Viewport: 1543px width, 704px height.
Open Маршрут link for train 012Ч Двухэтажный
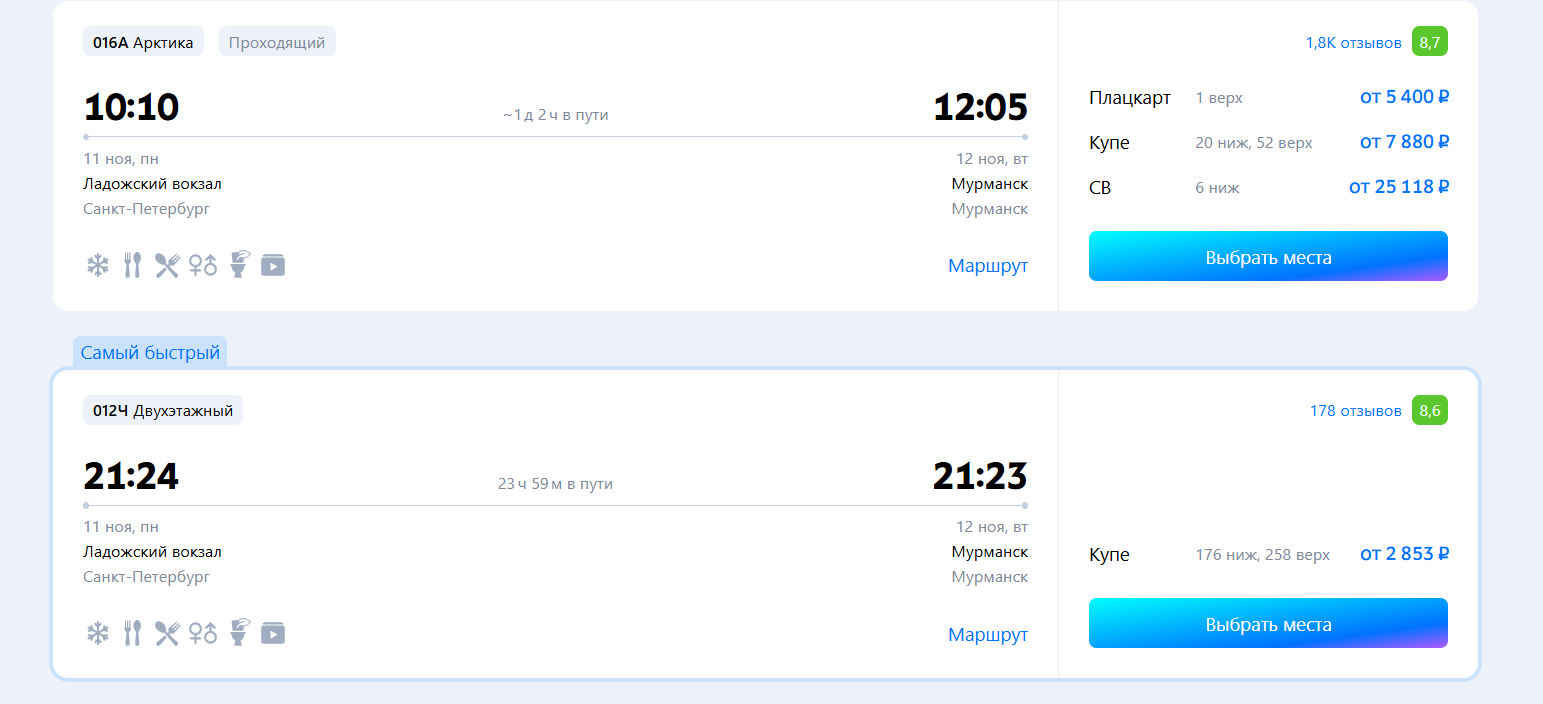coord(988,634)
